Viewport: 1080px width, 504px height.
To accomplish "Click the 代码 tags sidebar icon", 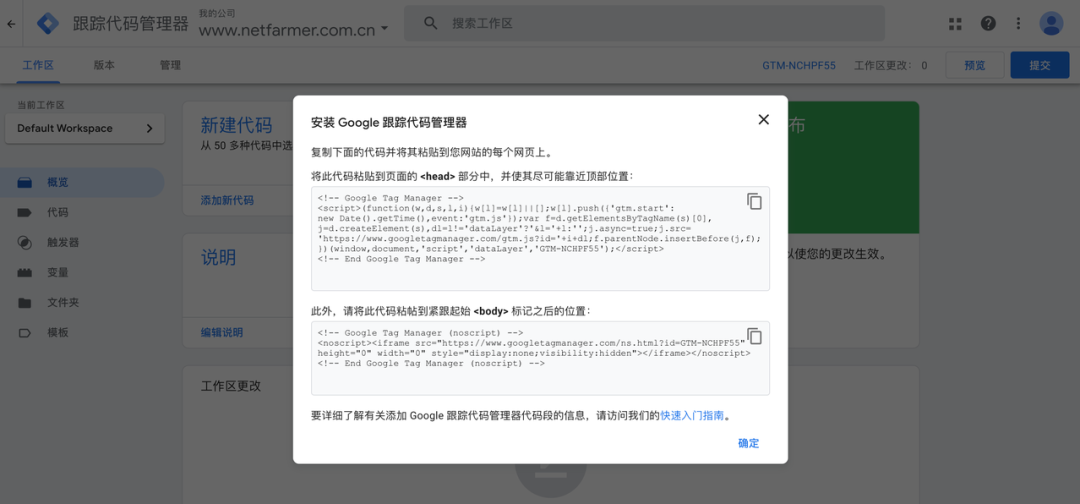I will (x=25, y=213).
